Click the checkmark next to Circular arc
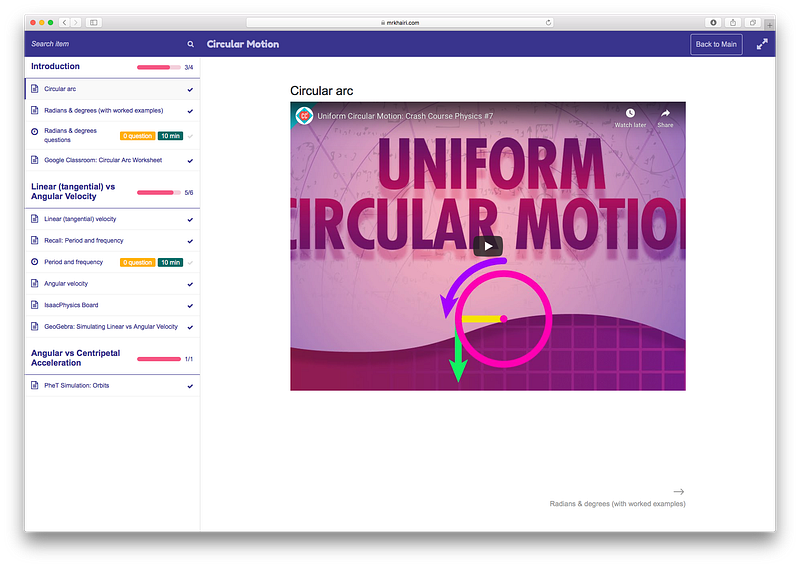Screen dimensions: 800x567 pos(190,90)
